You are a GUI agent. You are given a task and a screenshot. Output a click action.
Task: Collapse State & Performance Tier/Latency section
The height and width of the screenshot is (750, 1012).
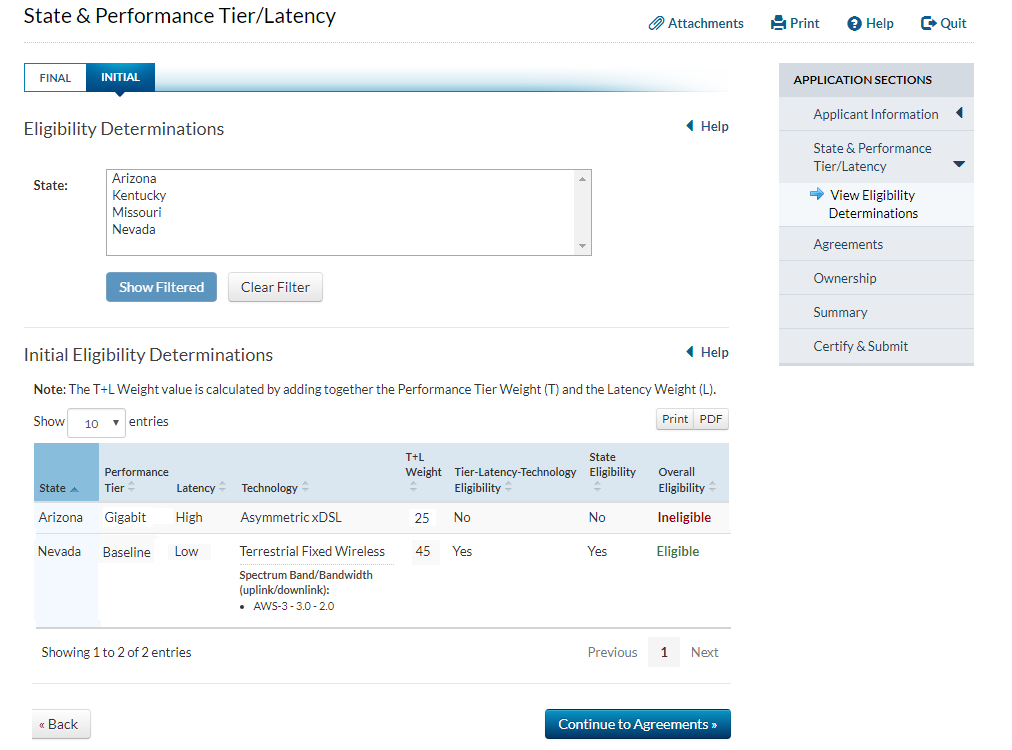(x=959, y=164)
